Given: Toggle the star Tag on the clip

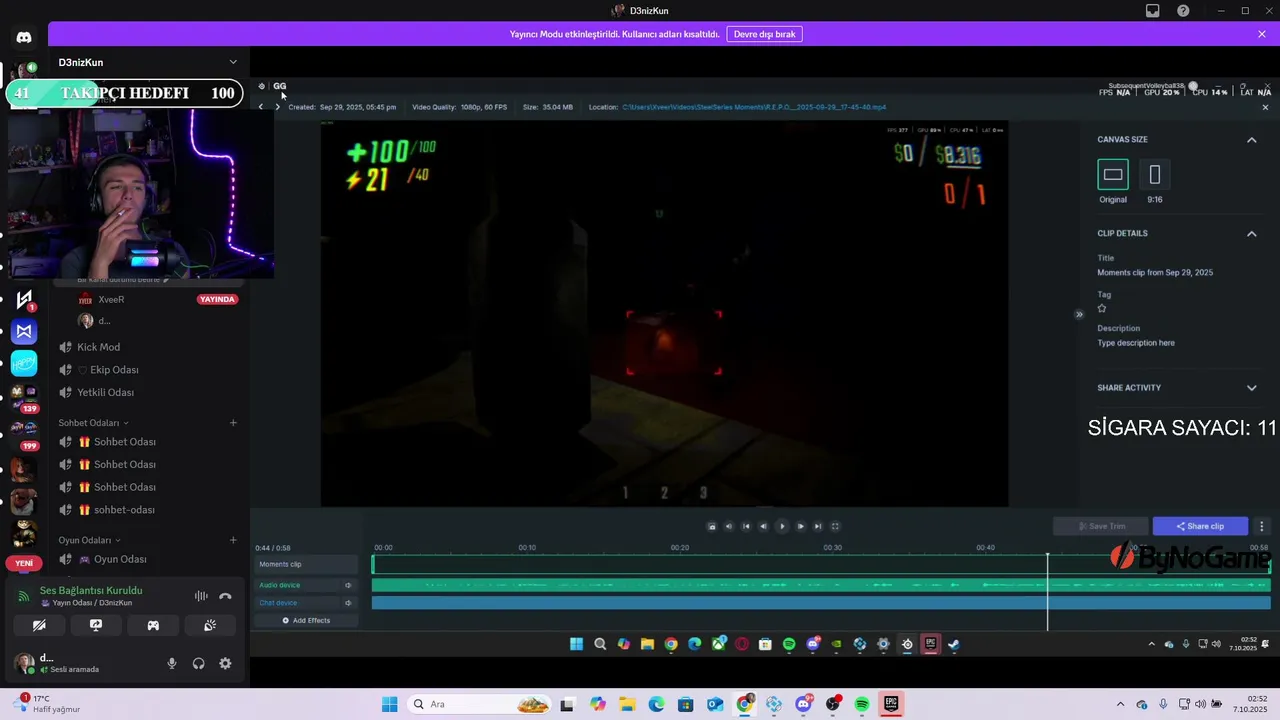Looking at the screenshot, I should 1102,309.
